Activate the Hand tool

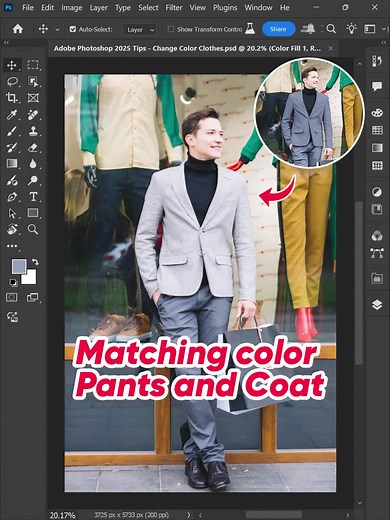click(12, 229)
